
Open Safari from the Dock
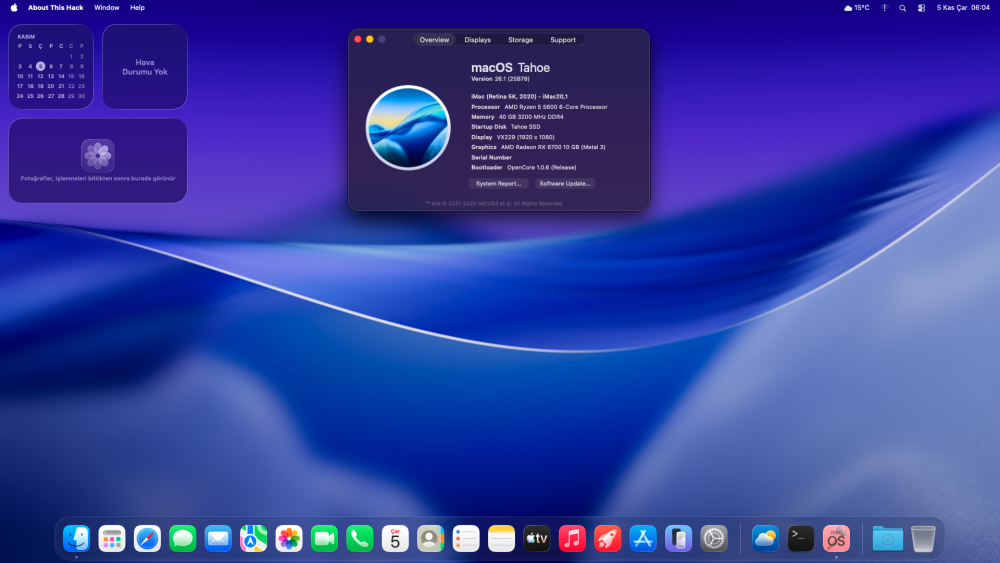coord(147,539)
